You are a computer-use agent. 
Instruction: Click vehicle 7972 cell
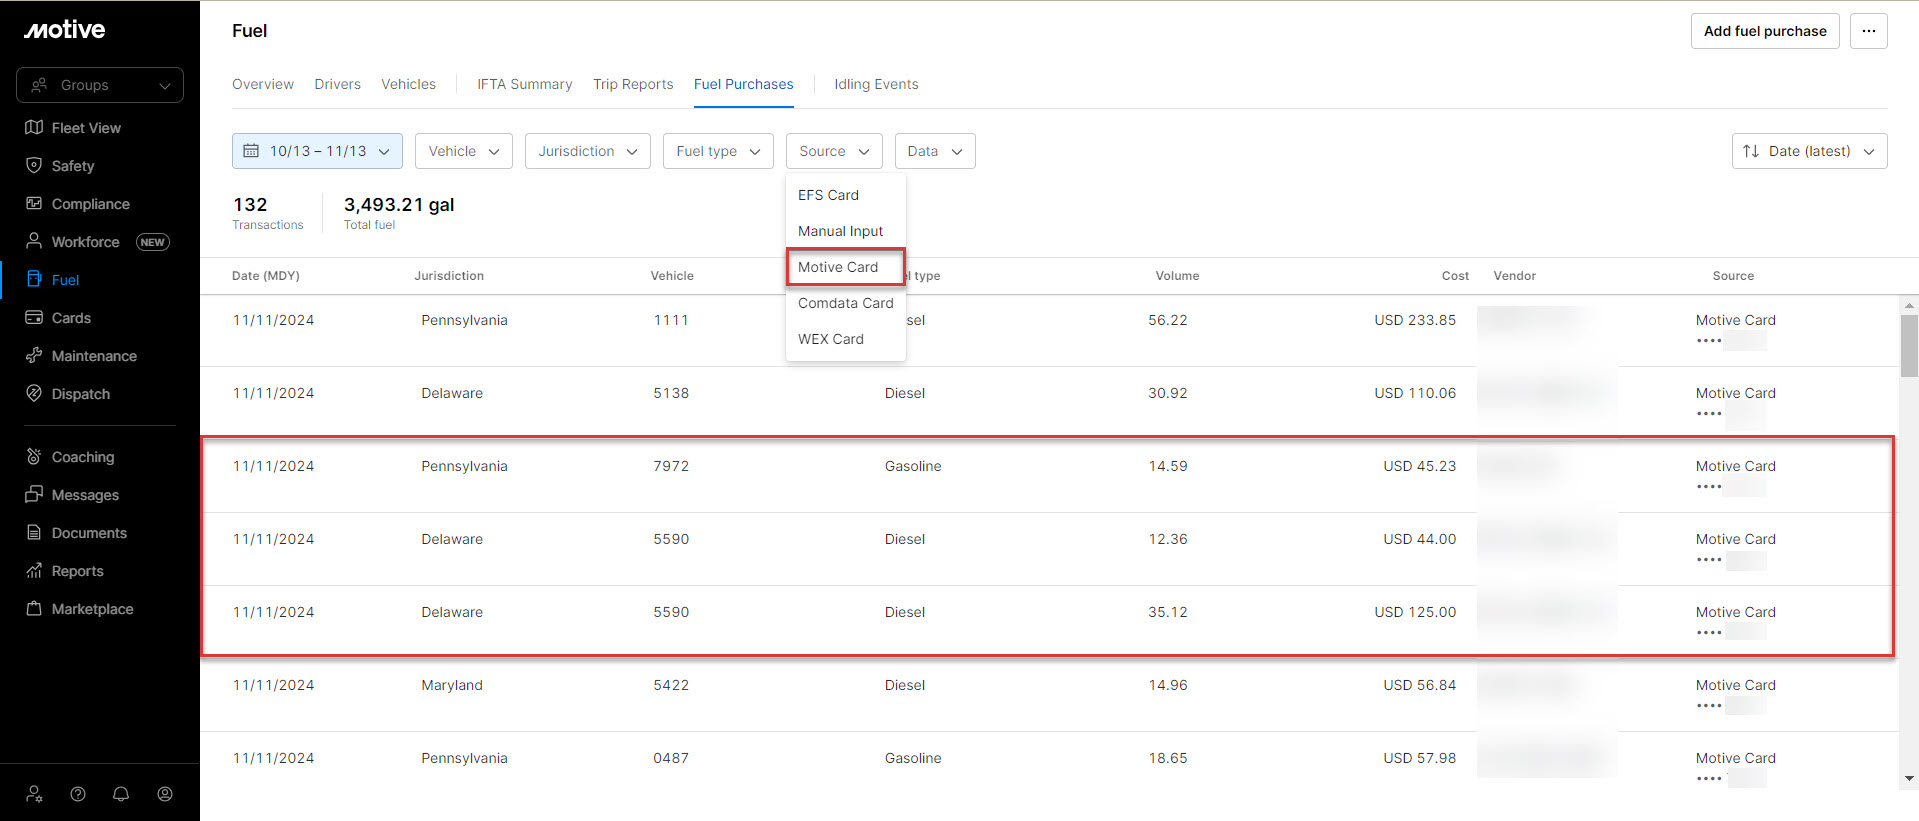(671, 466)
